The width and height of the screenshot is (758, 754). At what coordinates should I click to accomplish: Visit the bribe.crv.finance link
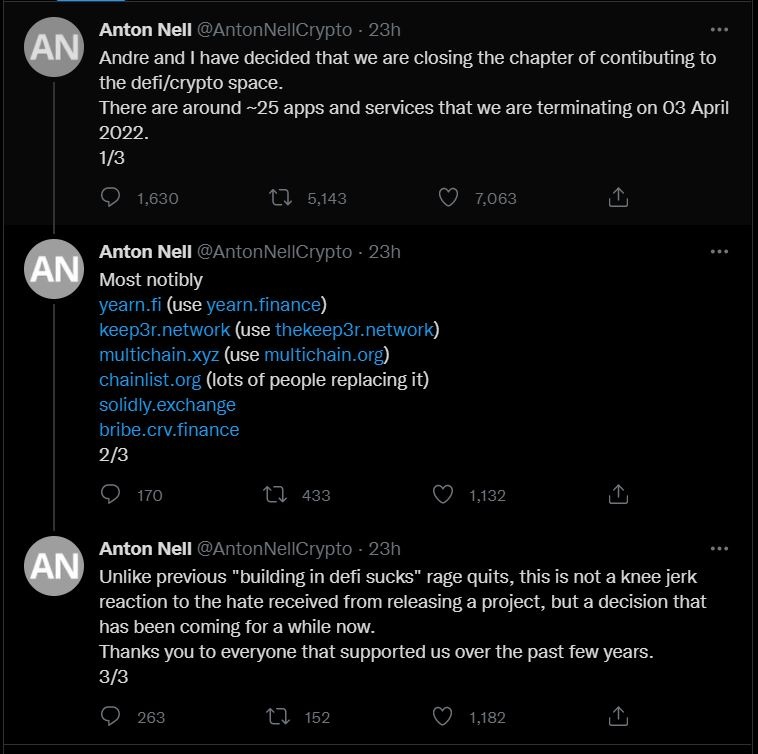[169, 430]
